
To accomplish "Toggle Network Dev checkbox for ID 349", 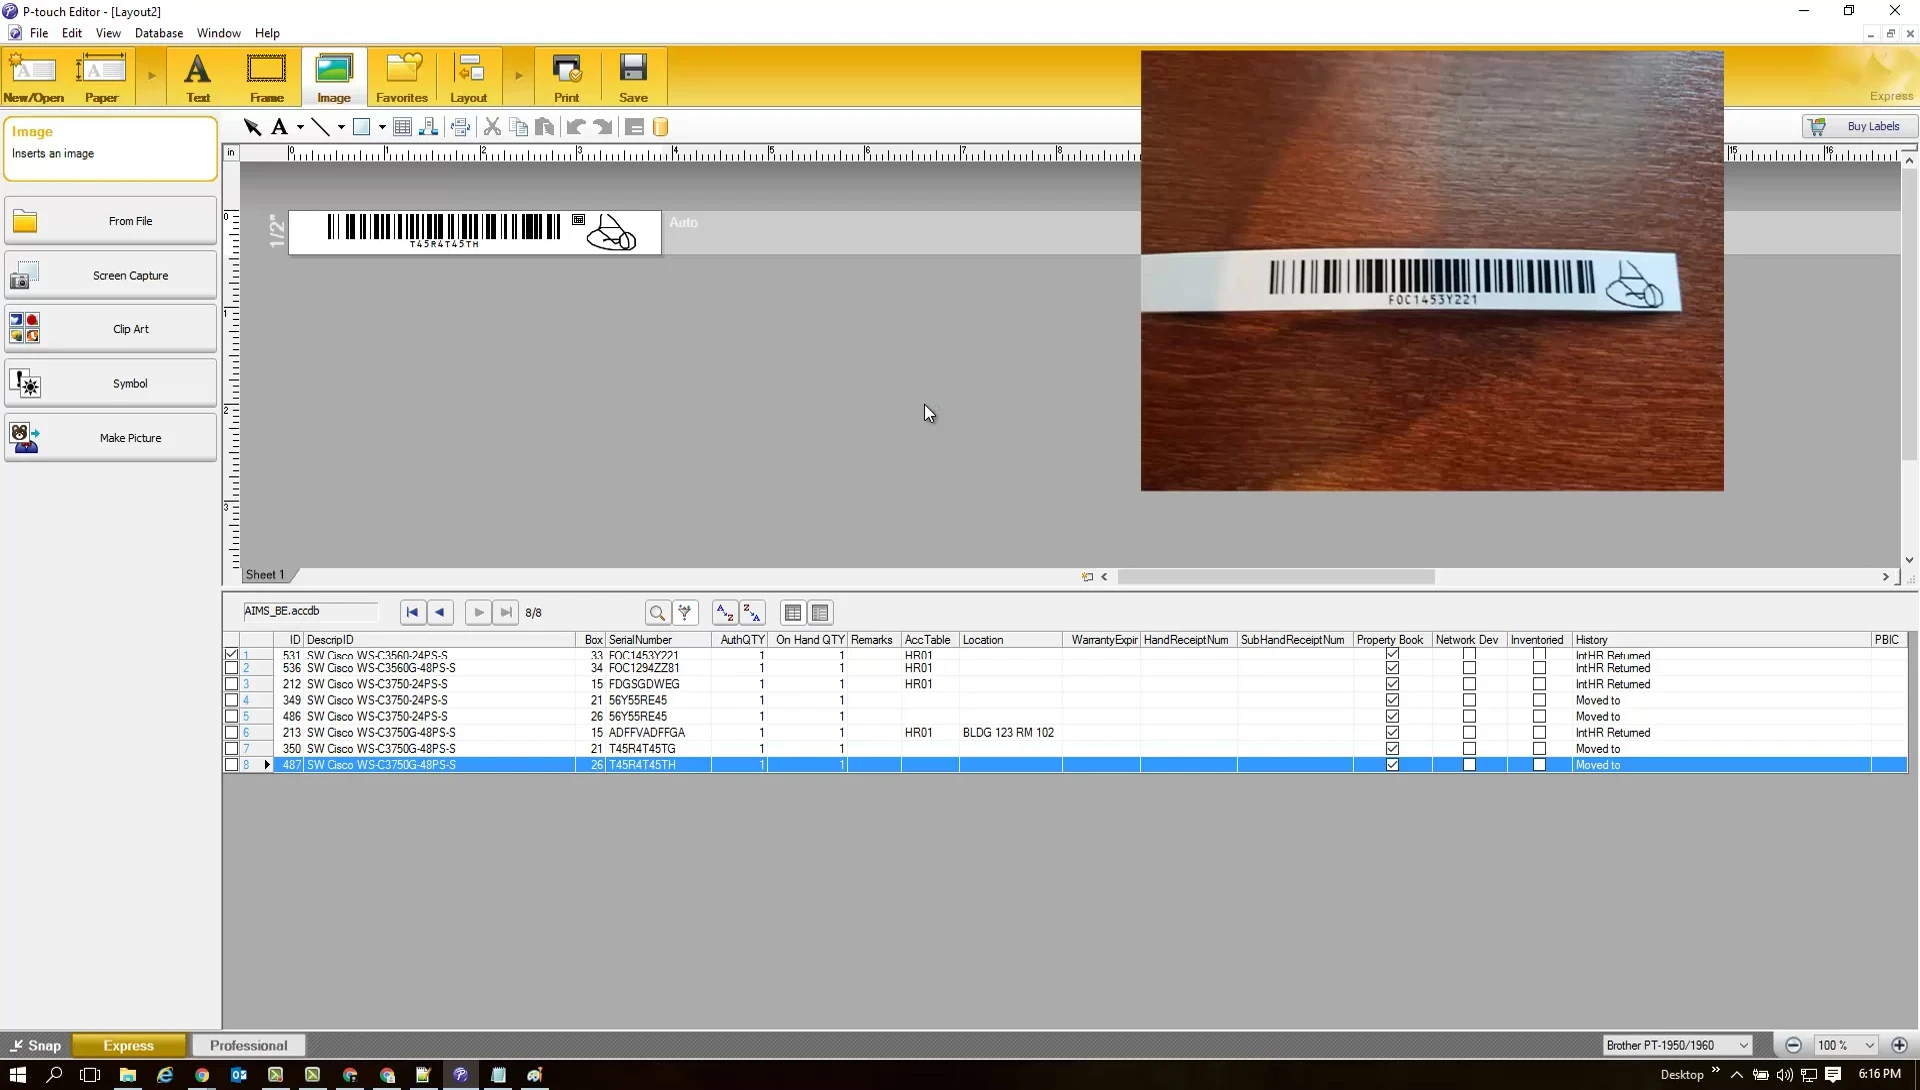I will pyautogui.click(x=1469, y=700).
